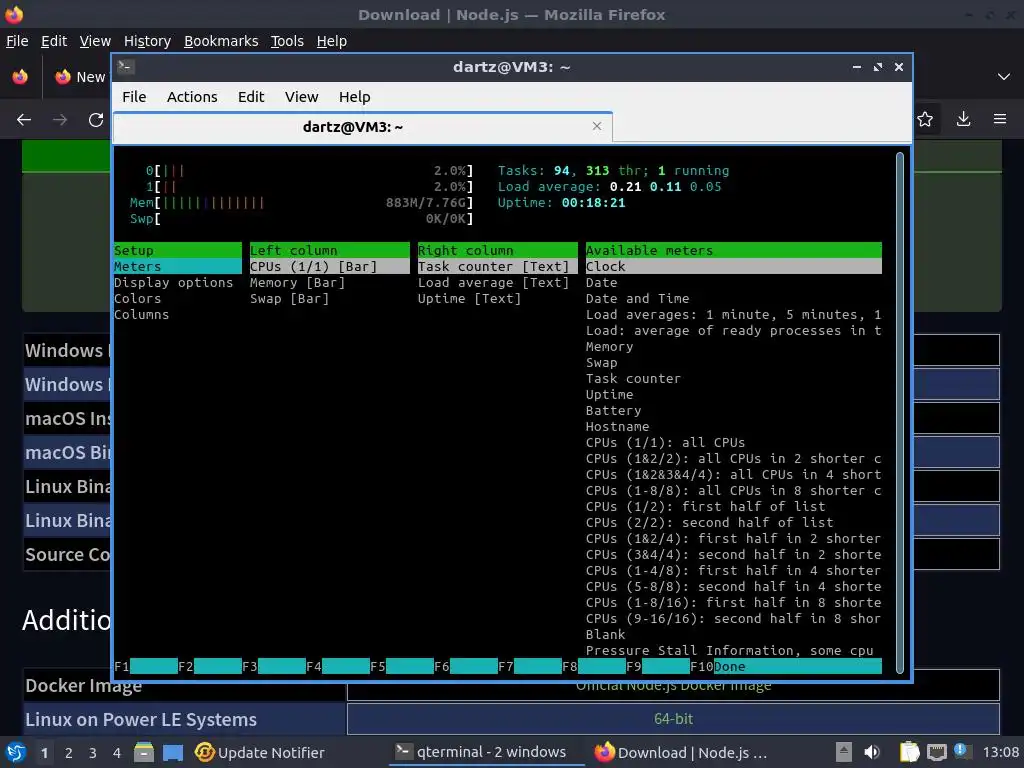
Task: Open Firefox Tools menu
Action: pos(287,41)
